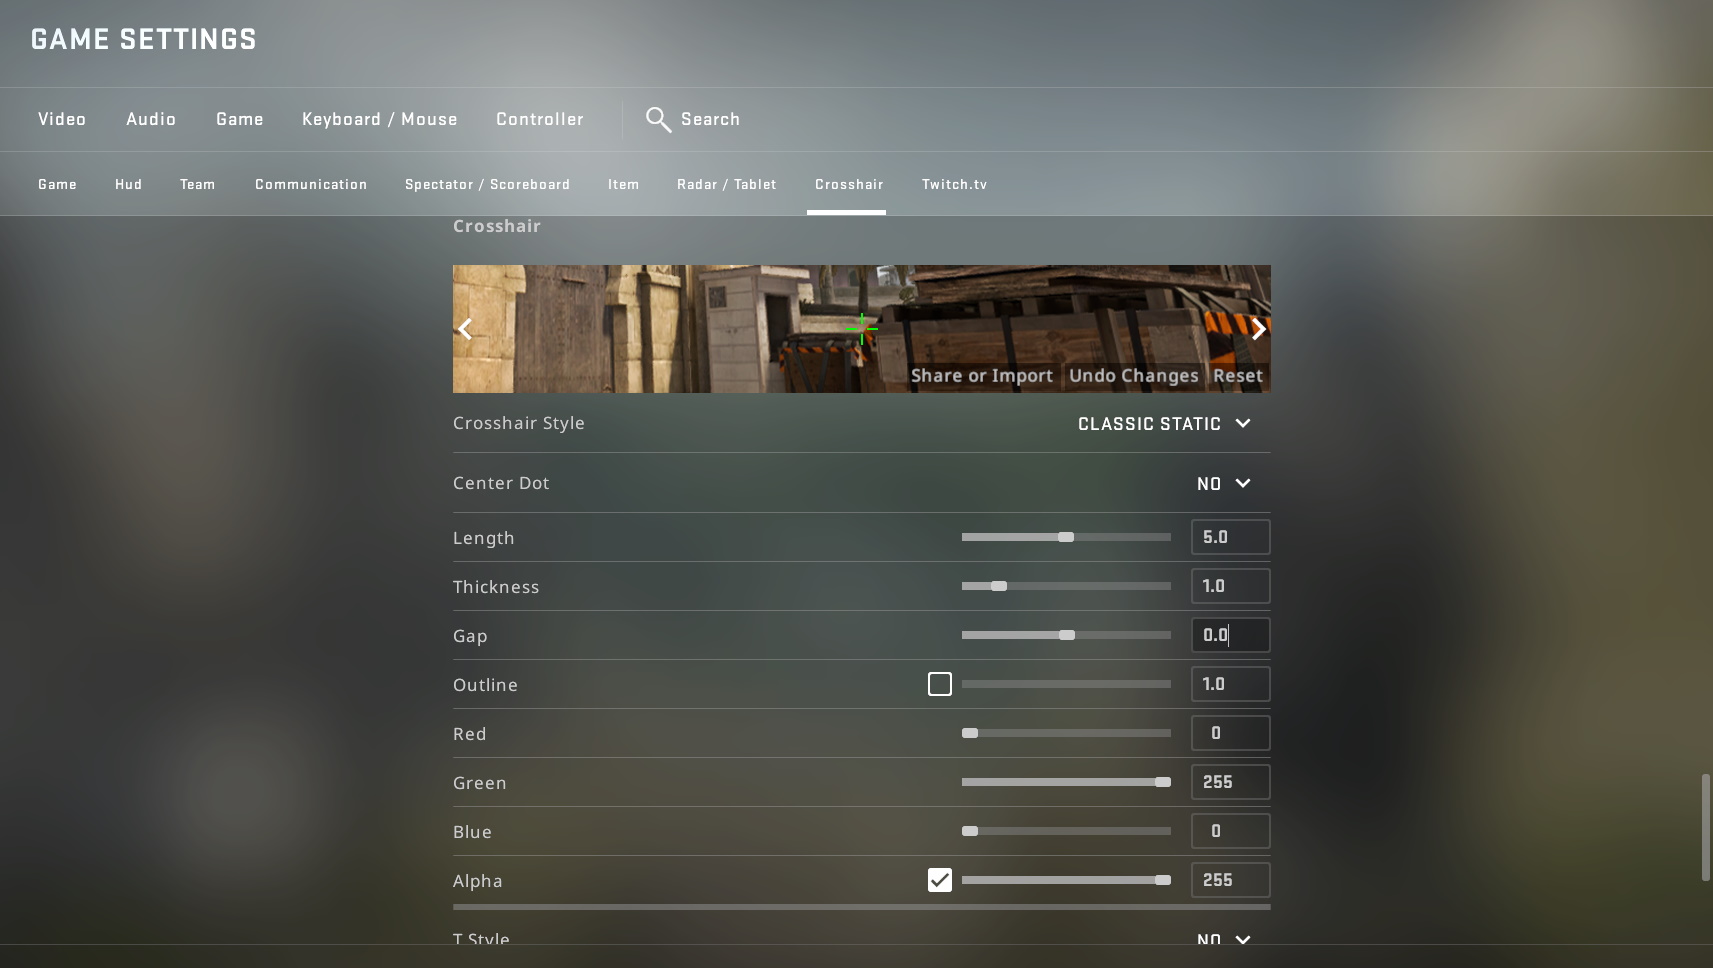1713x968 pixels.
Task: Show the previous crosshair preview background
Action: [x=465, y=329]
